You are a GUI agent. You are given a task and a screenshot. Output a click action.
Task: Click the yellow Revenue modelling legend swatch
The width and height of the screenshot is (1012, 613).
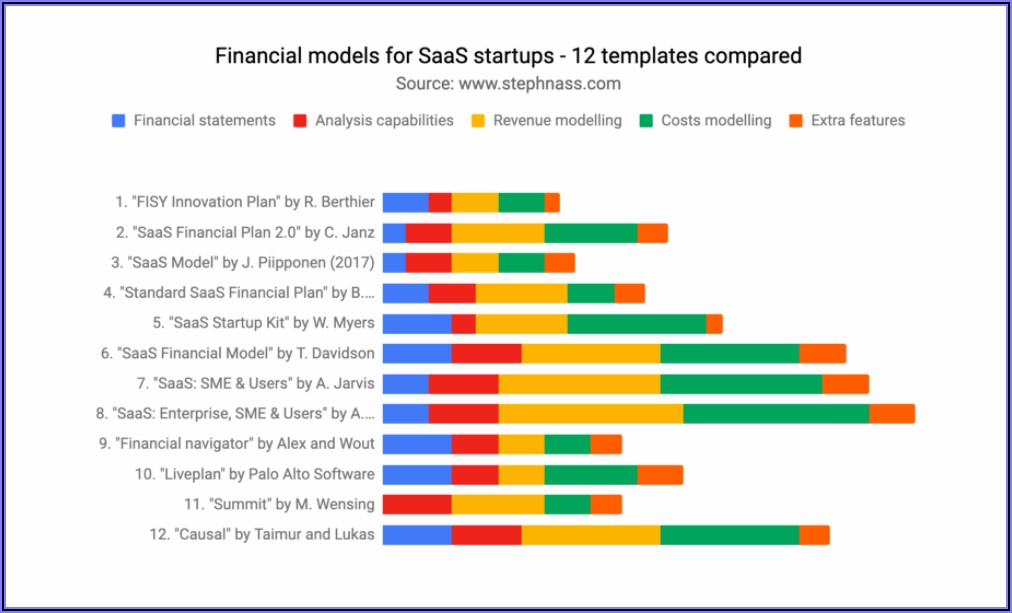[479, 121]
